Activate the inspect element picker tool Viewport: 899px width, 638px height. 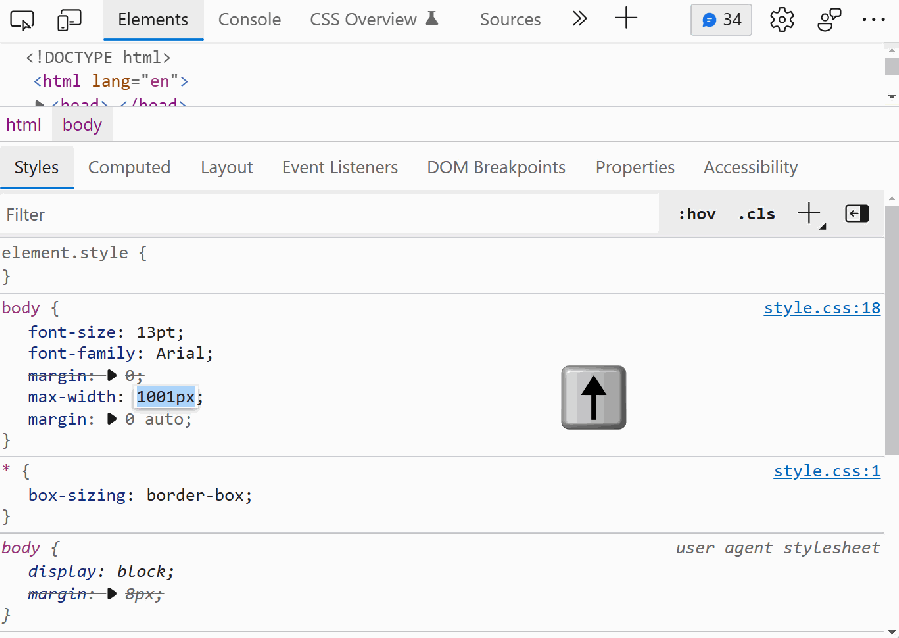22,20
